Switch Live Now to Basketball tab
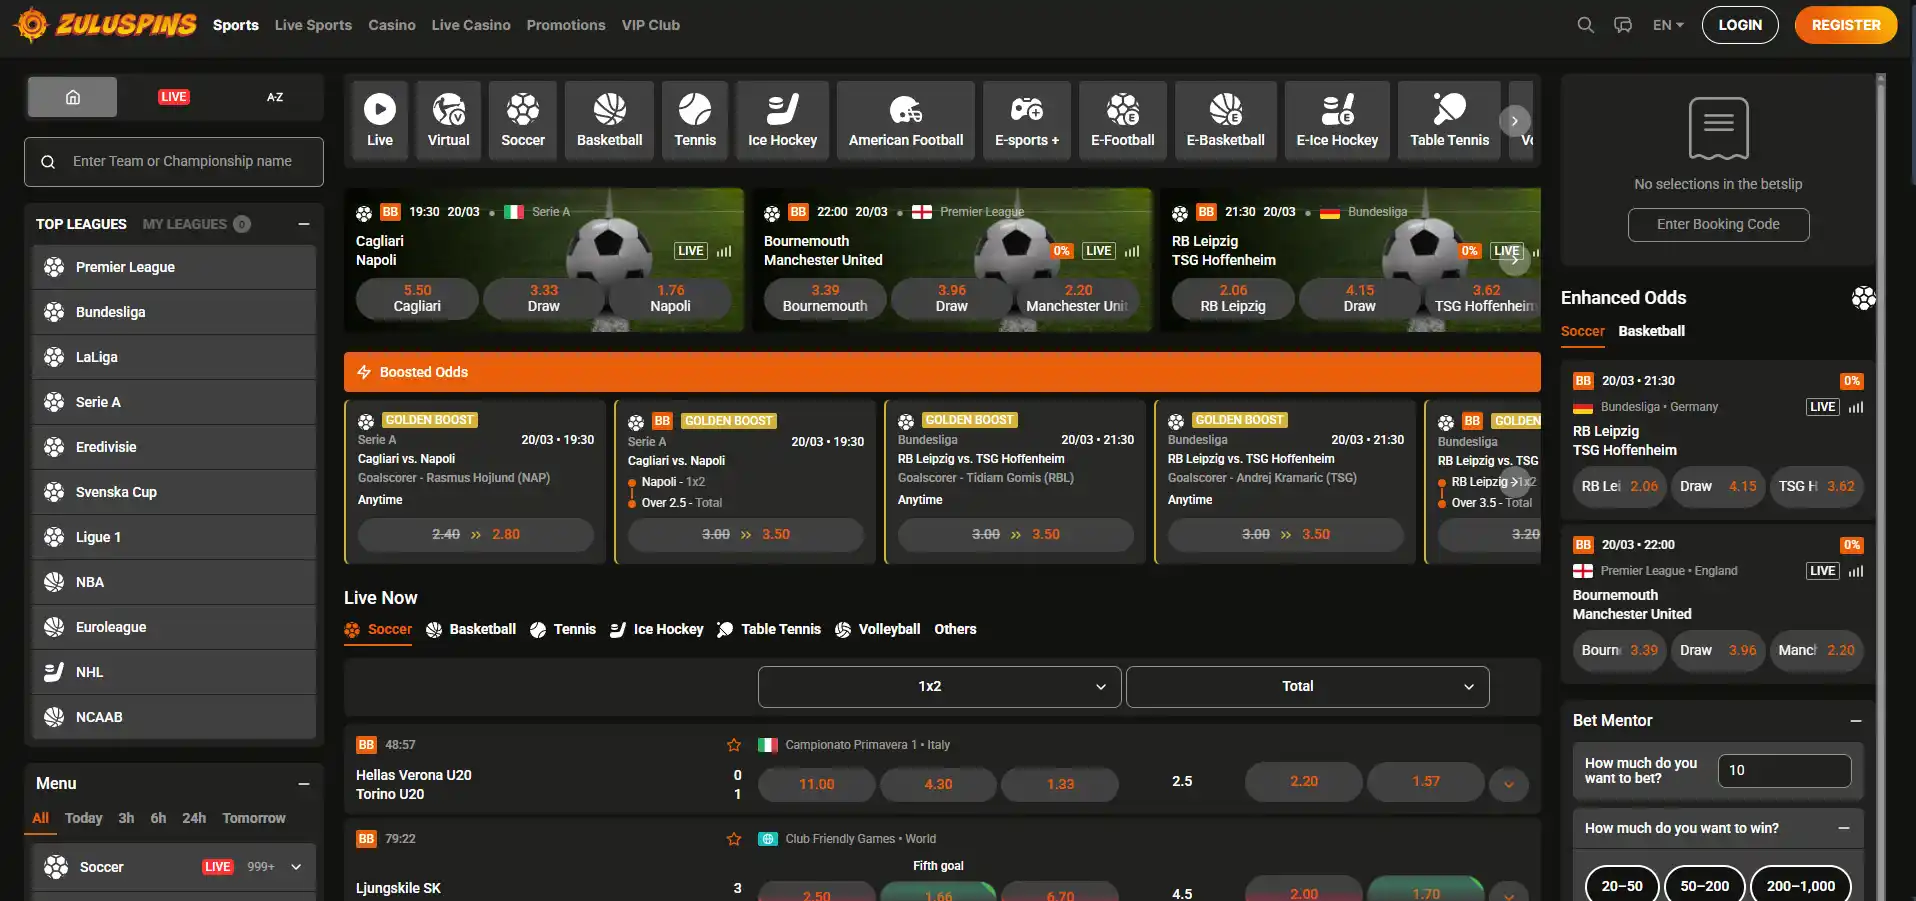 point(471,629)
